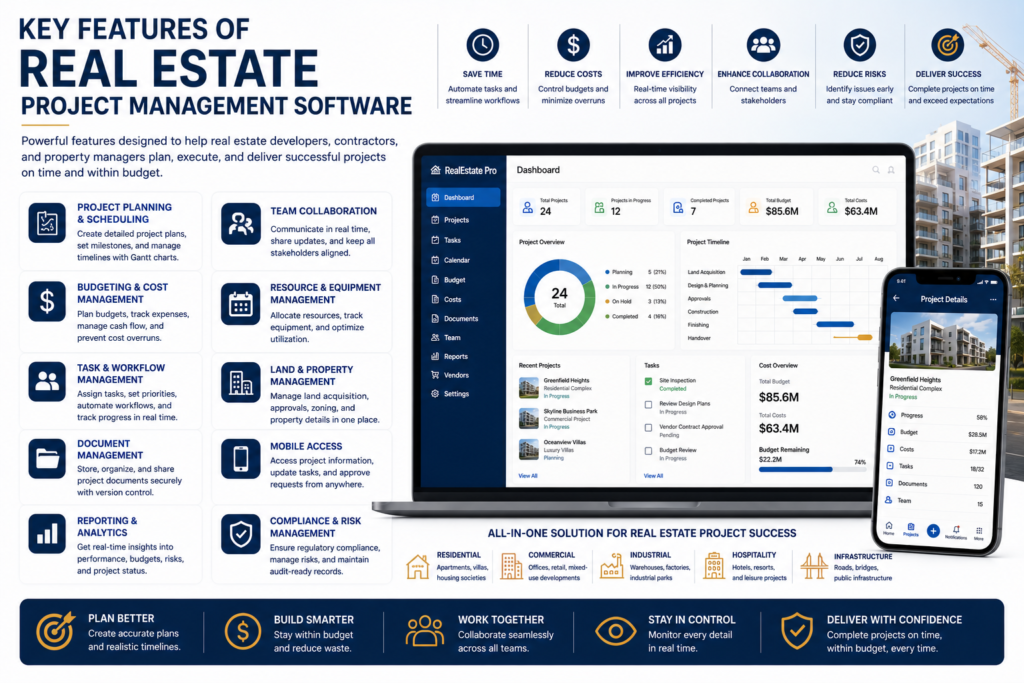Image resolution: width=1024 pixels, height=683 pixels.
Task: Click the Mobile Access phone icon
Action: pyautogui.click(x=240, y=458)
